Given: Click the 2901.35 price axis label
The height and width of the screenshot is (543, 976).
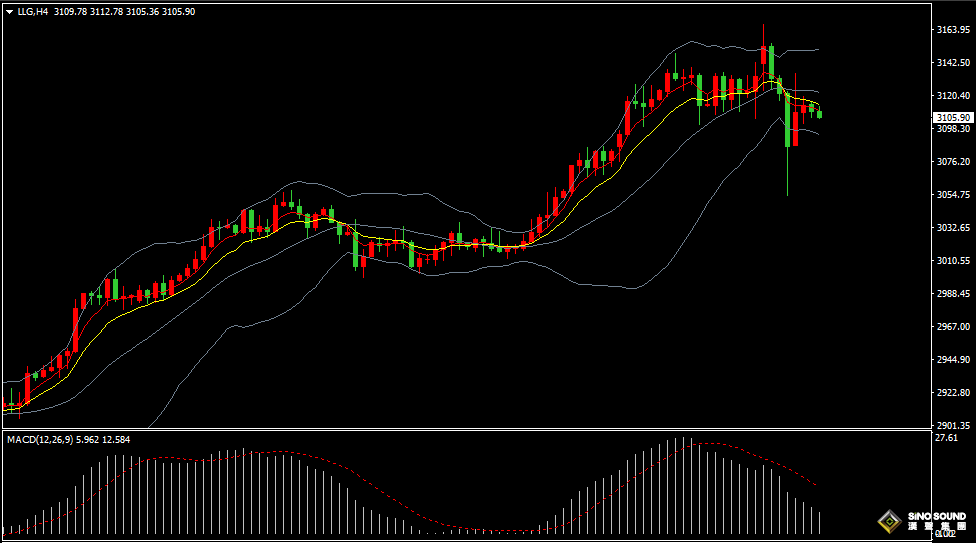Looking at the screenshot, I should [x=953, y=426].
